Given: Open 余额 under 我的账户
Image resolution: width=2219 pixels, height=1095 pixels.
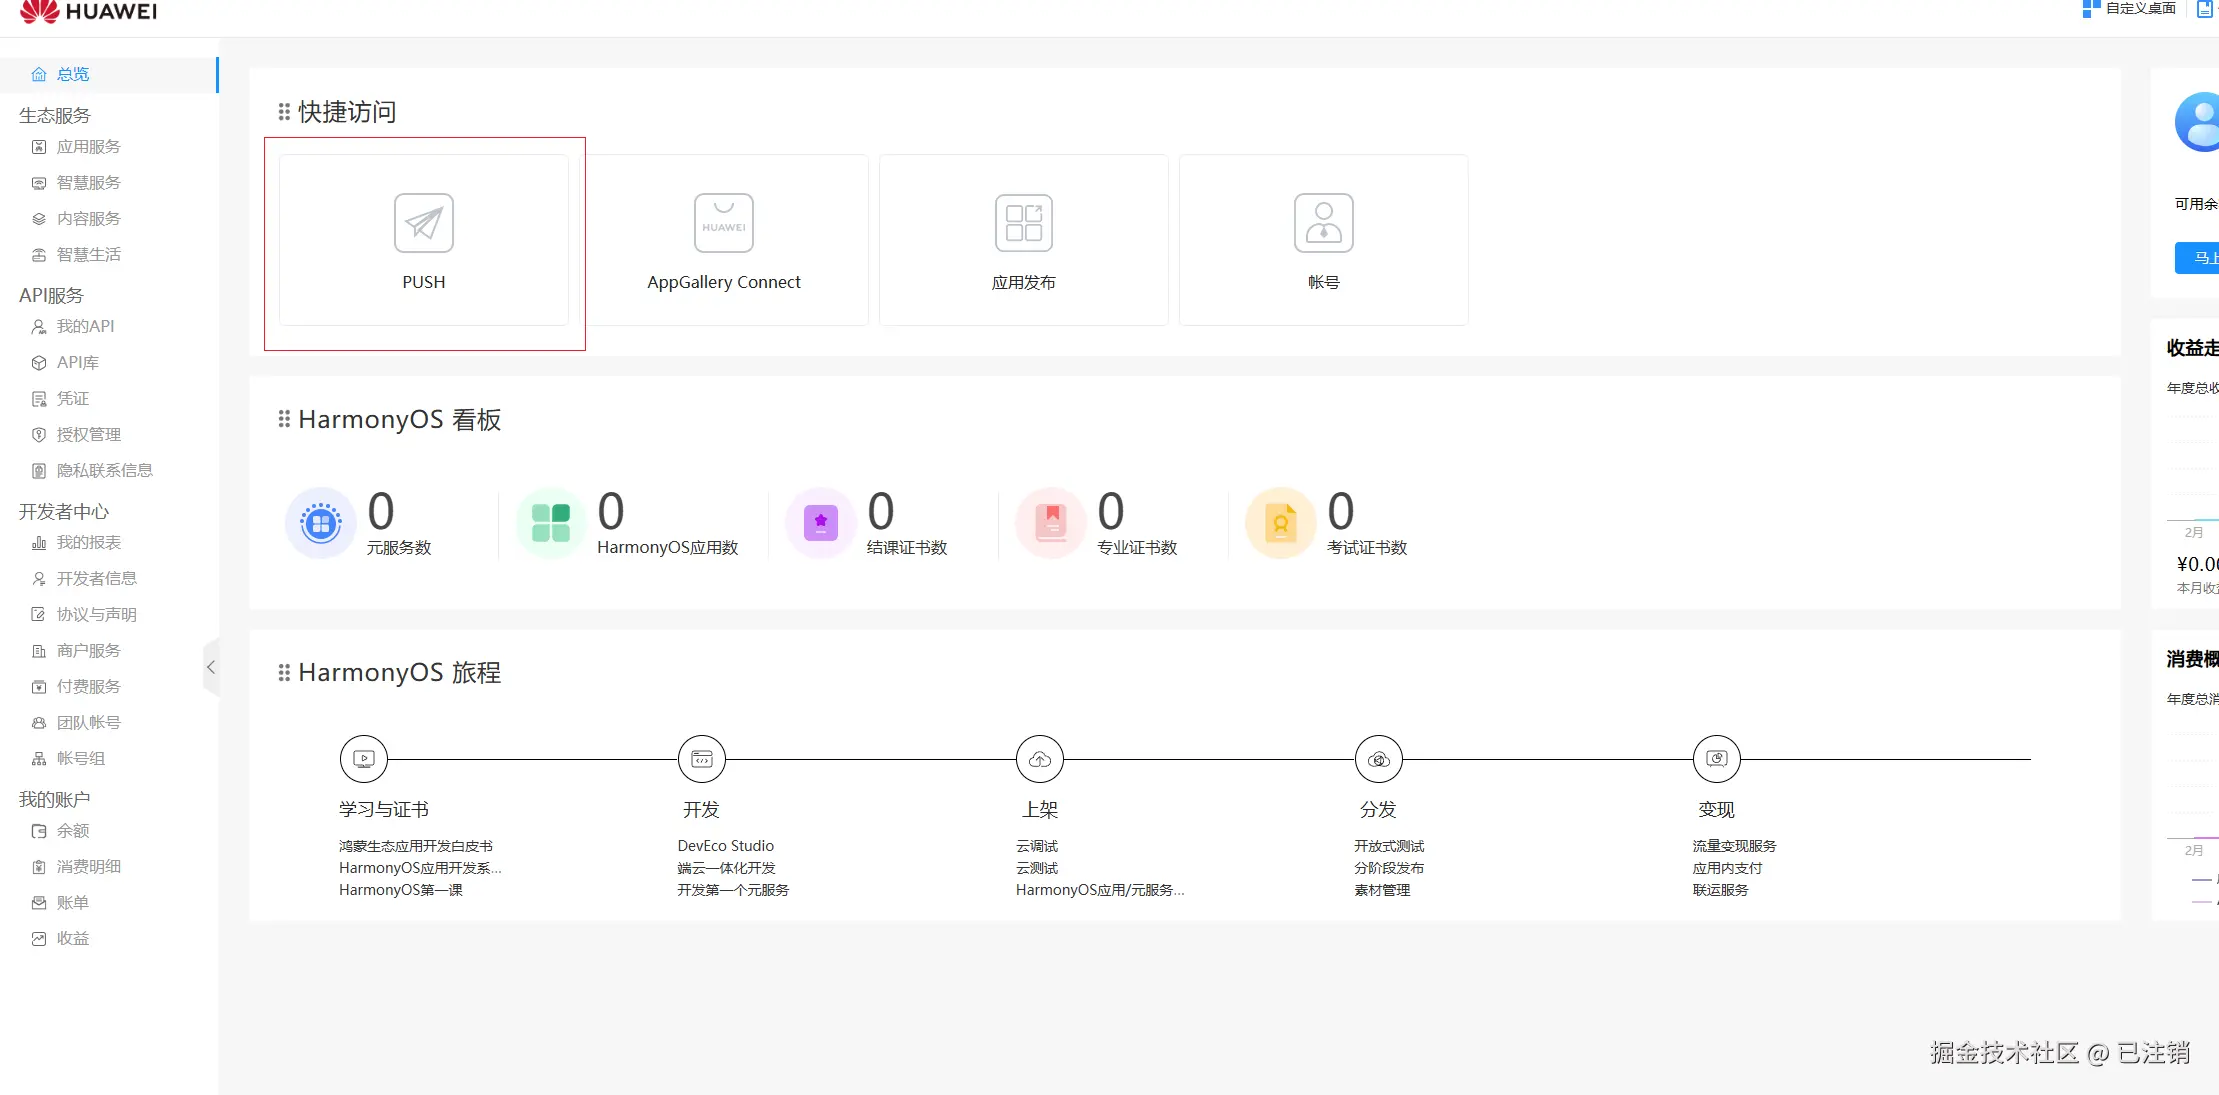Looking at the screenshot, I should (72, 831).
